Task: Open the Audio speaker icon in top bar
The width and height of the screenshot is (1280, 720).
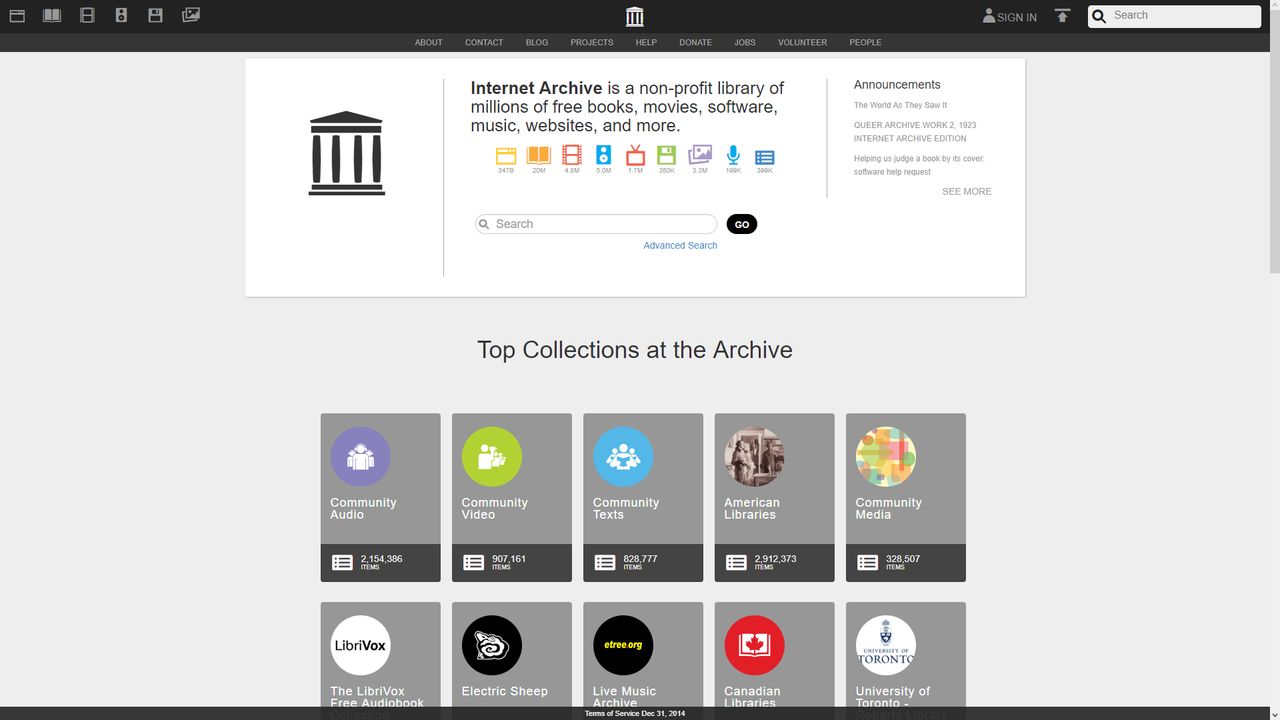Action: [x=121, y=16]
